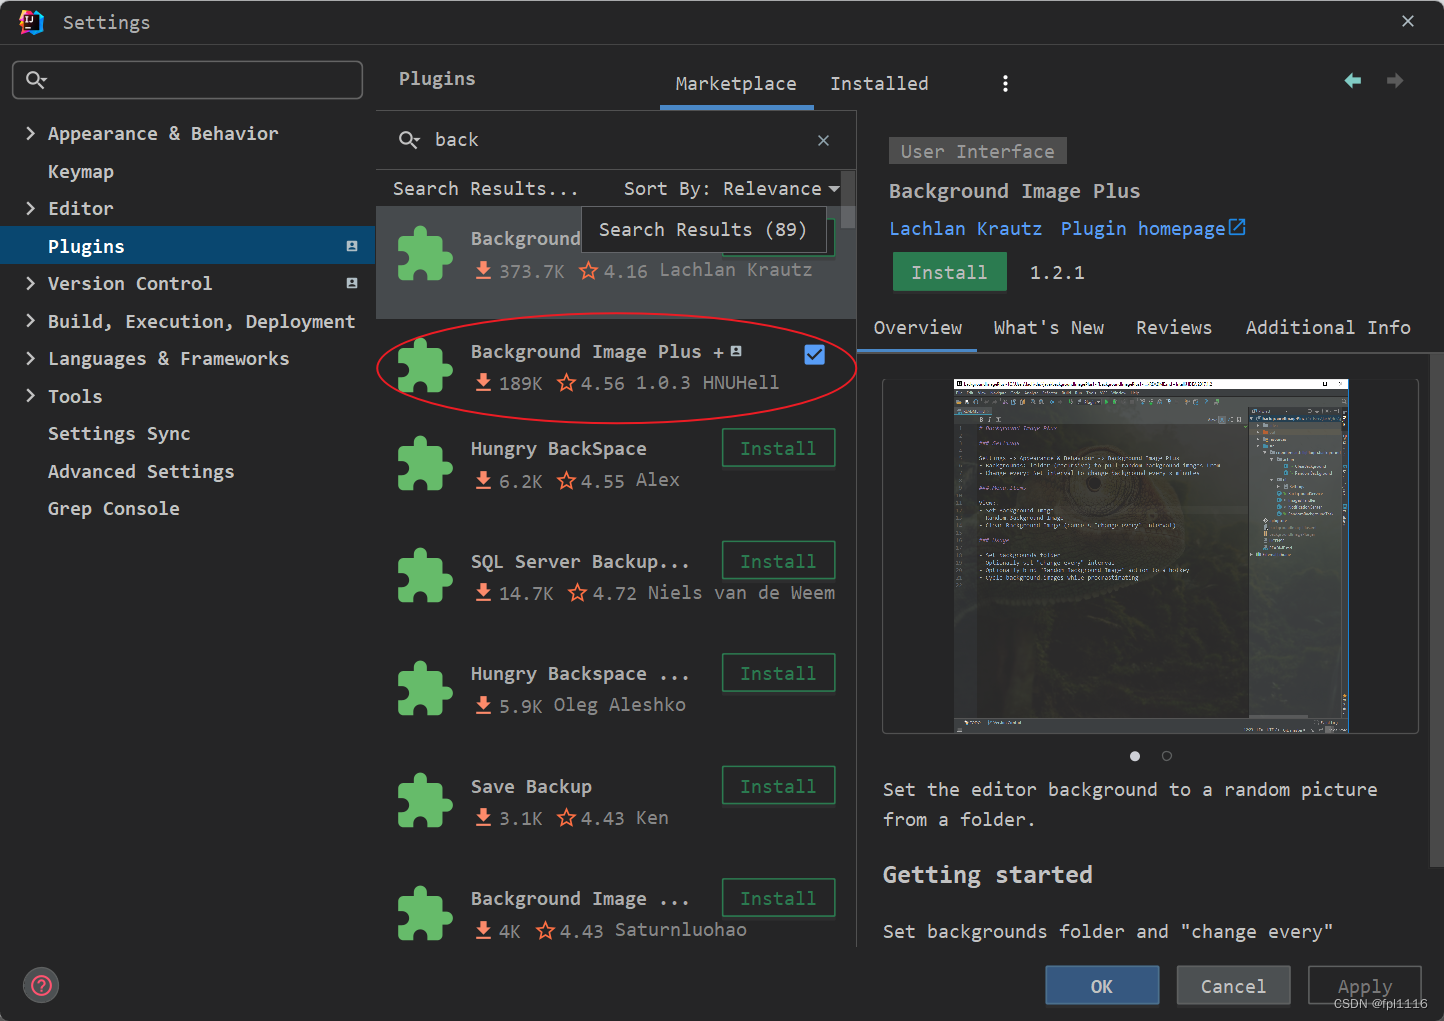Show first screenshot via filled pagination dot

click(1134, 756)
